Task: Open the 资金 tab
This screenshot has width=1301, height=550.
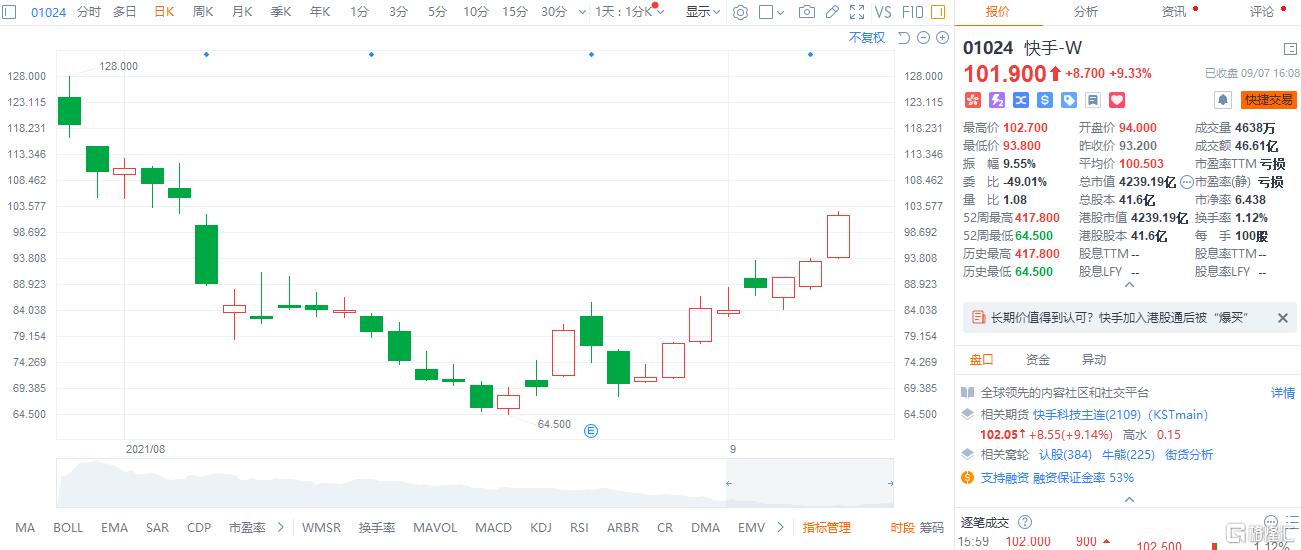Action: [x=1038, y=360]
